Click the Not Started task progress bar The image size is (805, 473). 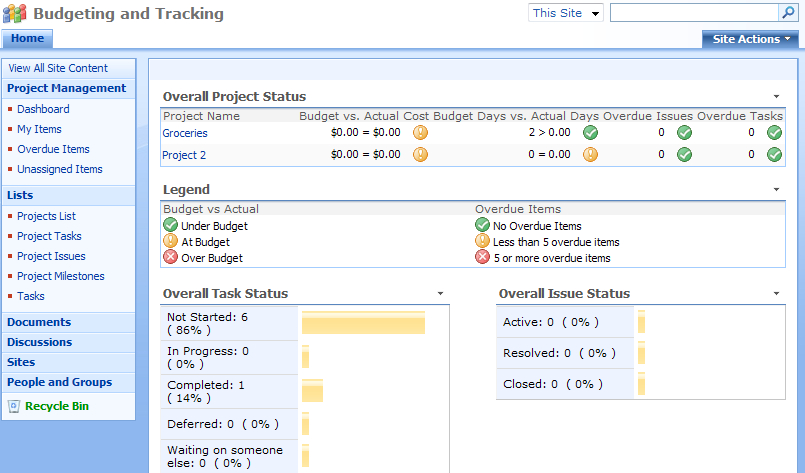[363, 321]
